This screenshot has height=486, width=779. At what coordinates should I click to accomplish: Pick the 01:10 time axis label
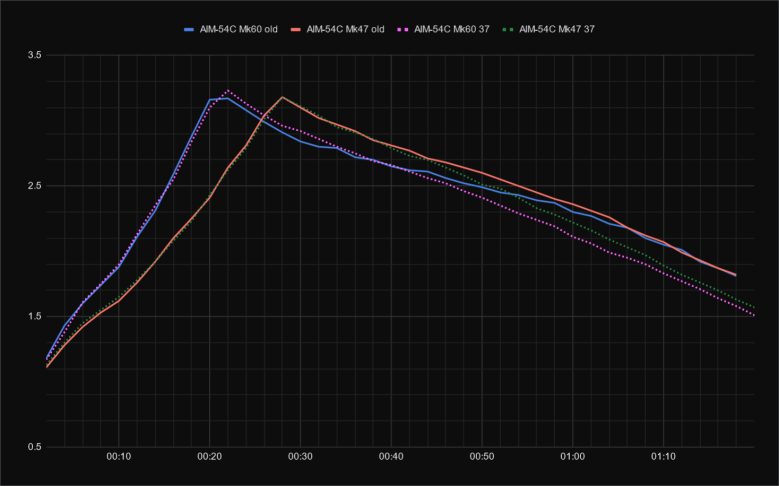click(x=663, y=457)
